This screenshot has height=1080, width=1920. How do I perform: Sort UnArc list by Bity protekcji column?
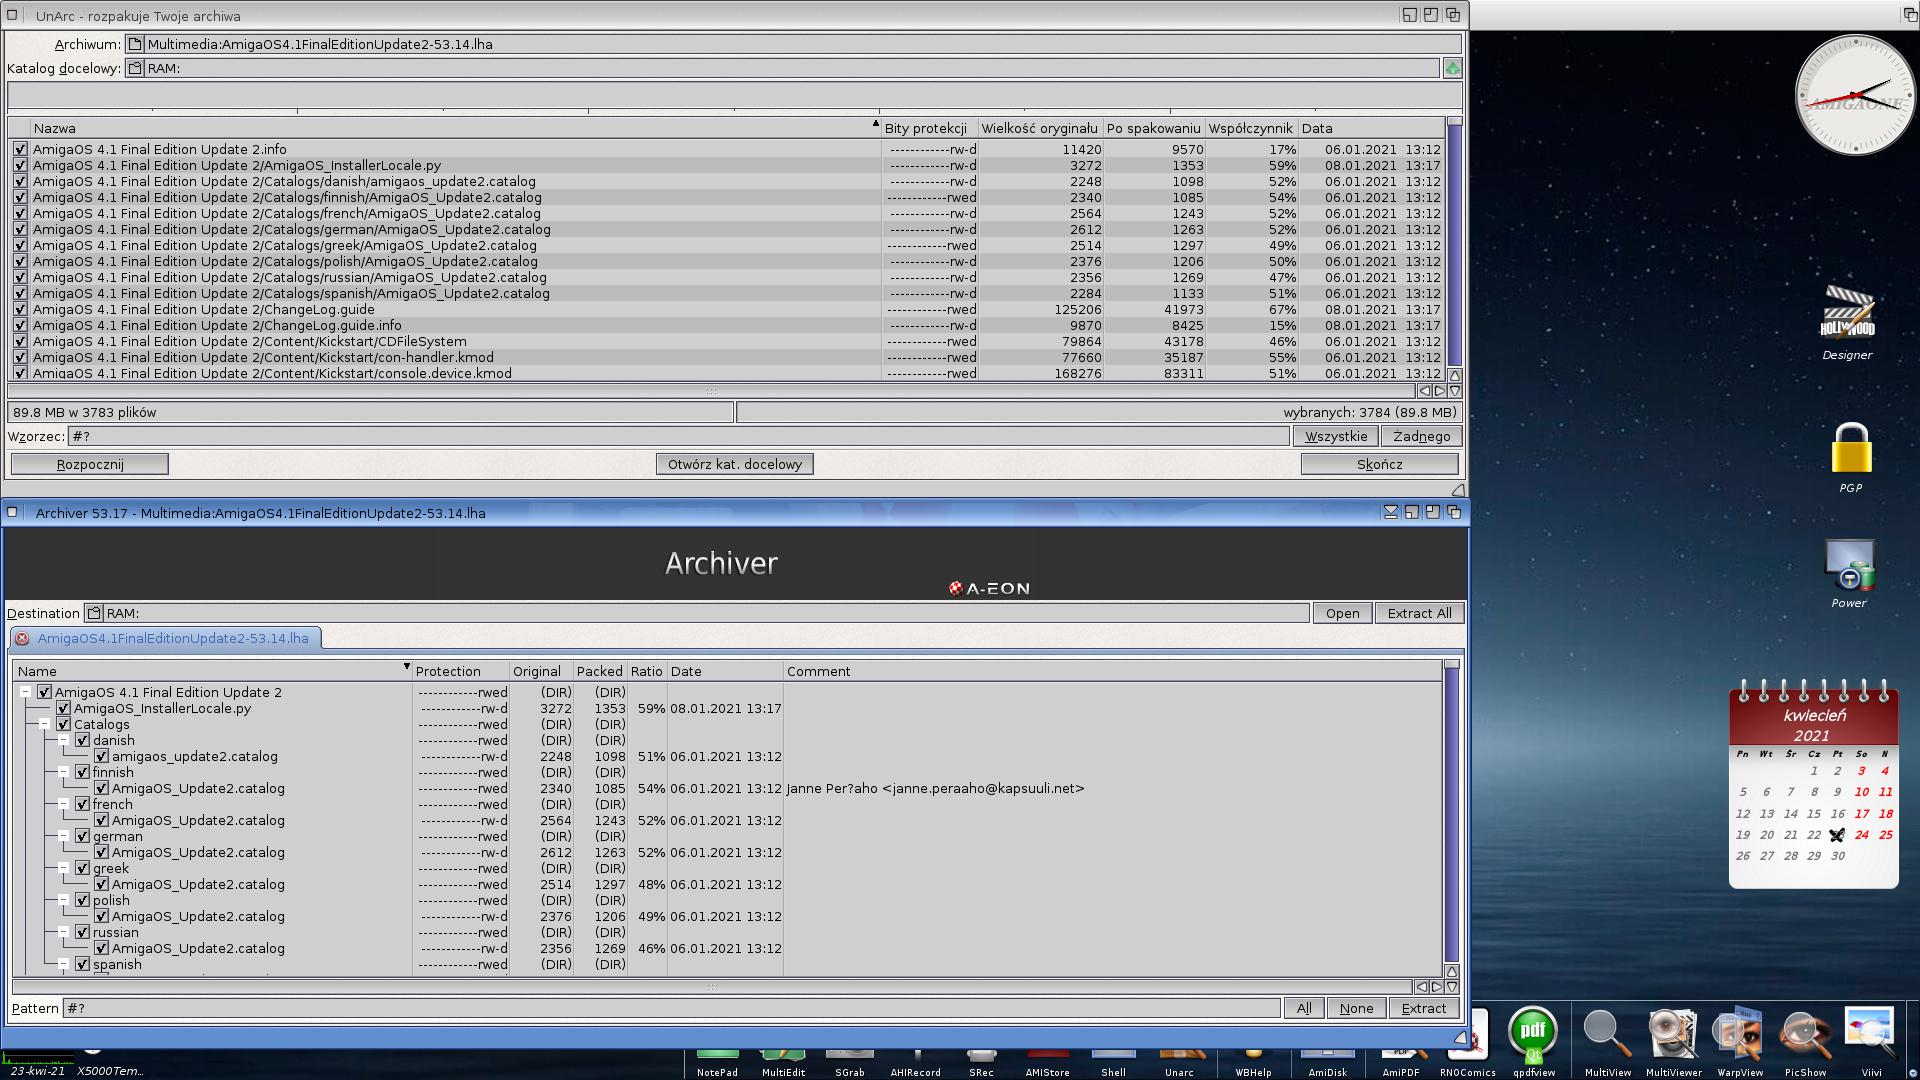tap(929, 128)
